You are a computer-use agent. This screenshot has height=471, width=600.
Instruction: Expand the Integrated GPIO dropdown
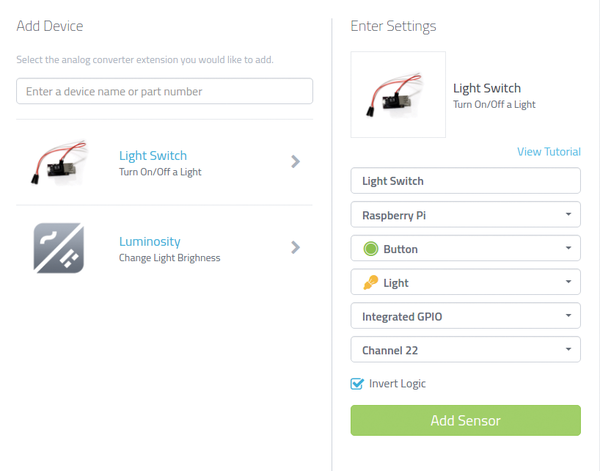click(465, 316)
